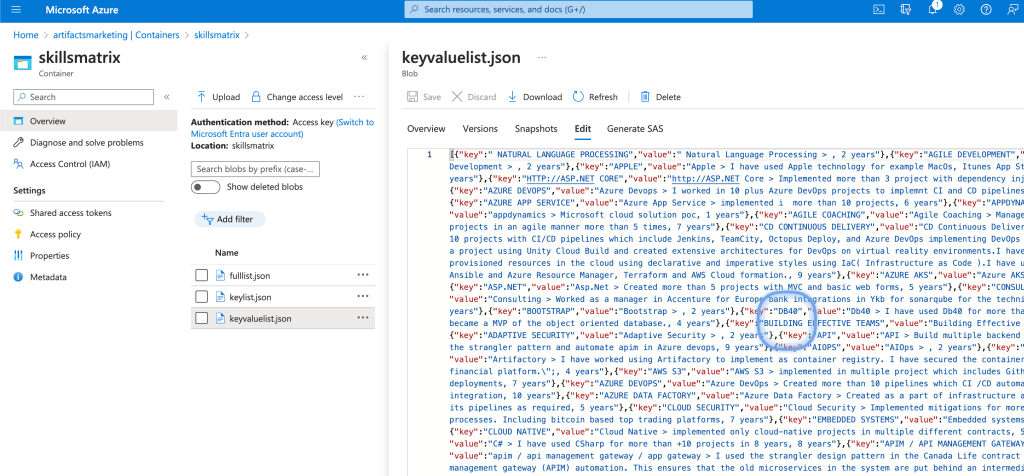This screenshot has height=476, width=1024.
Task: Click the Refresh circular arrow icon
Action: (x=578, y=97)
